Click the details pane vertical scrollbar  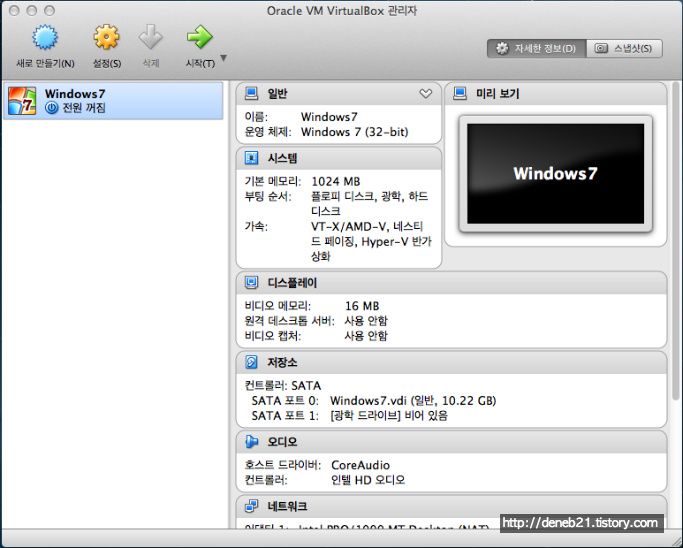pos(676,240)
